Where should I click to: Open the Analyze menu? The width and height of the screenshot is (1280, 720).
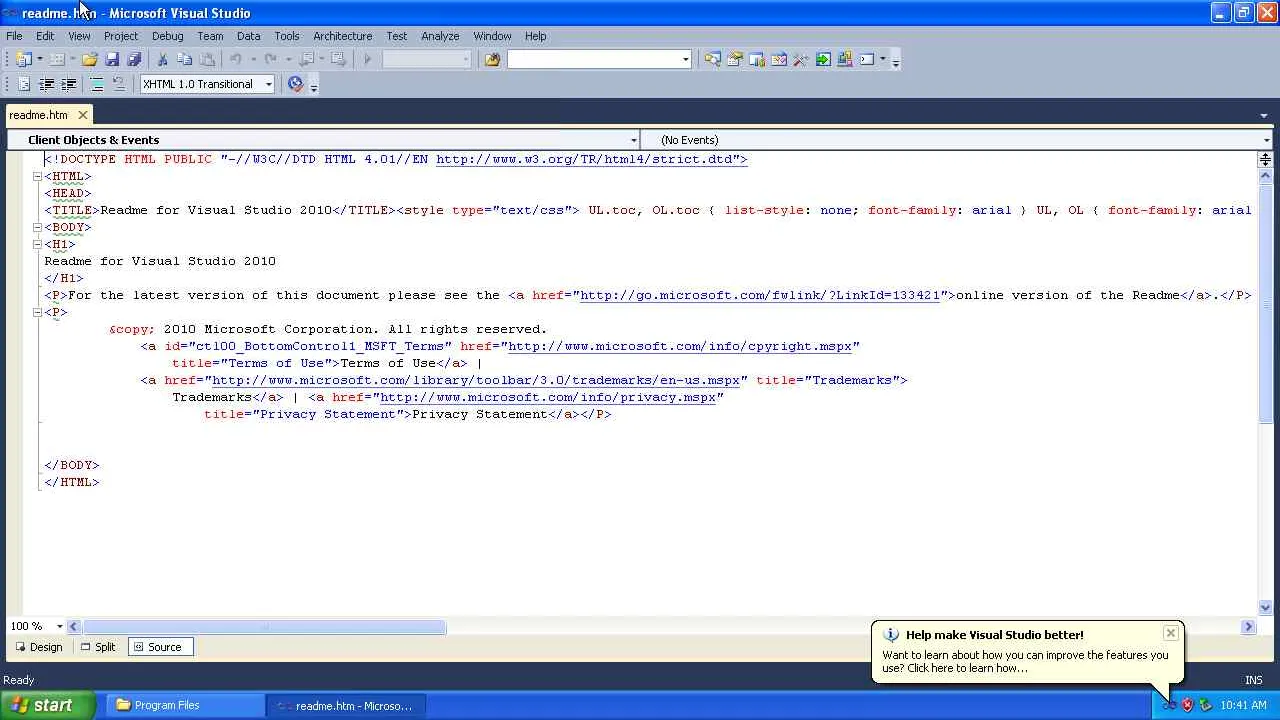pyautogui.click(x=440, y=36)
